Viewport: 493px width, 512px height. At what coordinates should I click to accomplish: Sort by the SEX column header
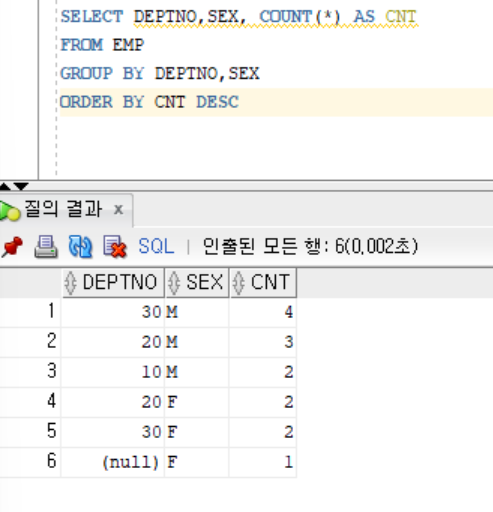click(197, 282)
